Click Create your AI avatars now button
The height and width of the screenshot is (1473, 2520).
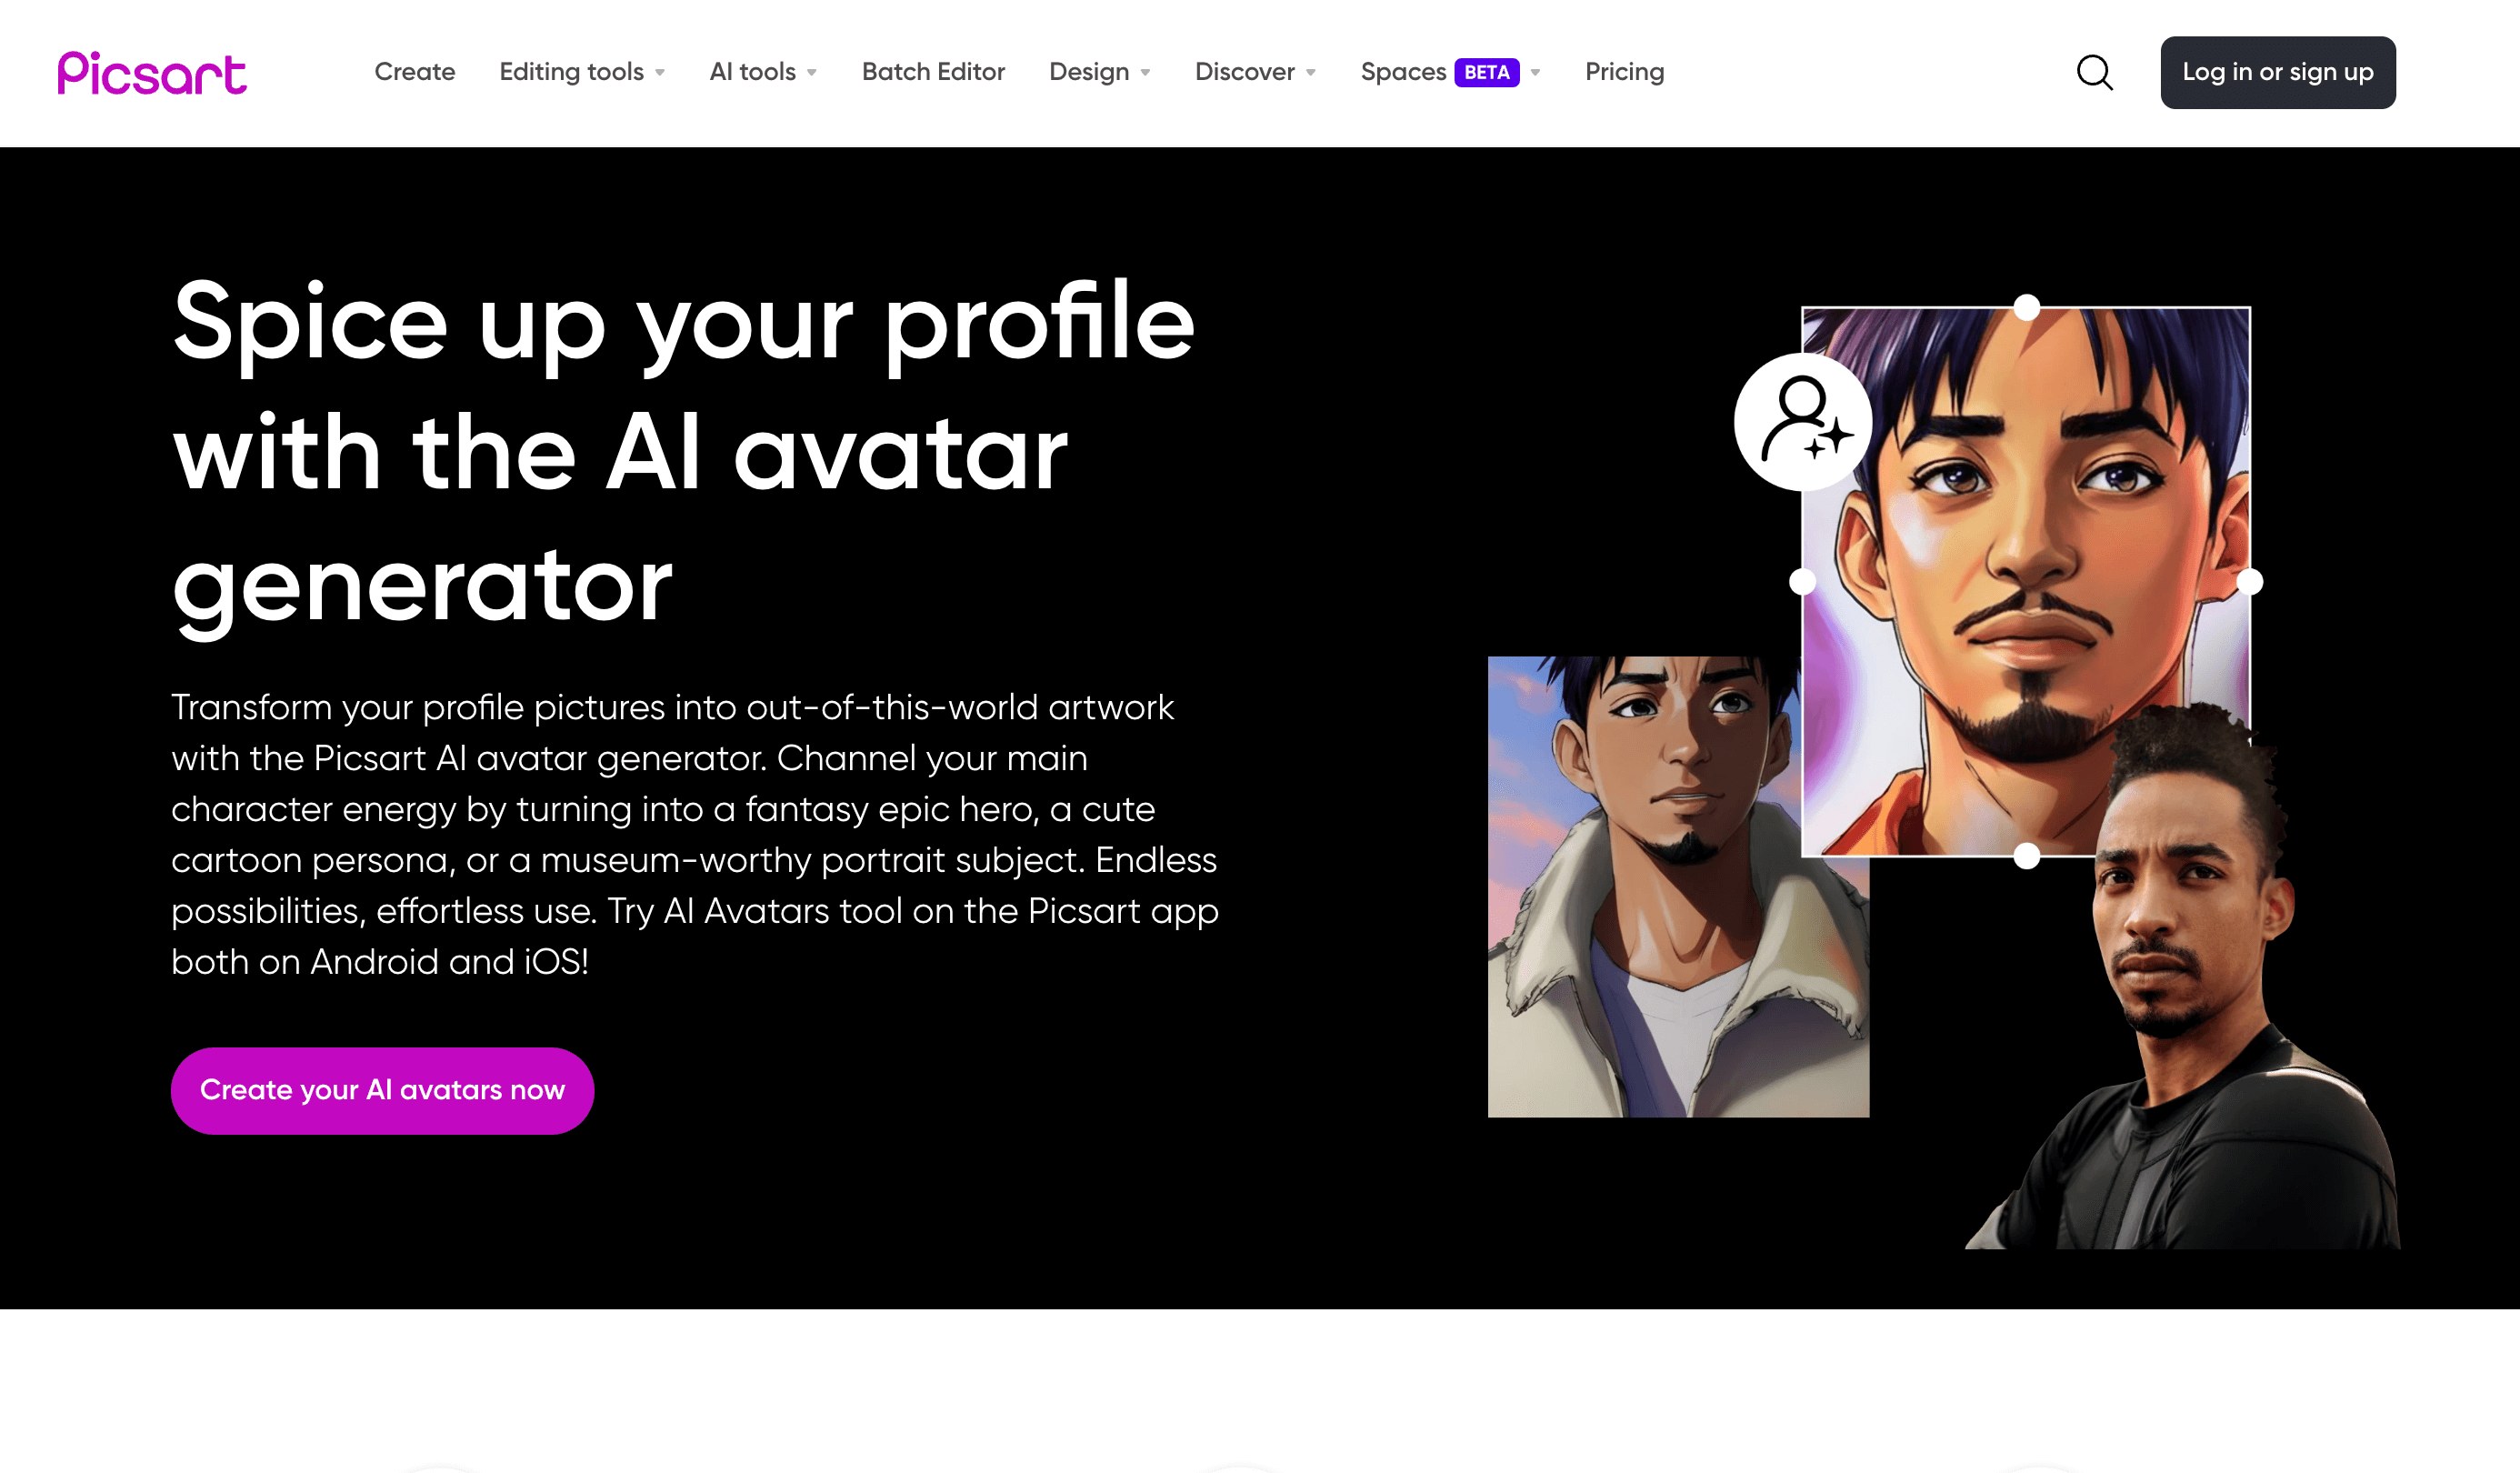click(x=382, y=1089)
